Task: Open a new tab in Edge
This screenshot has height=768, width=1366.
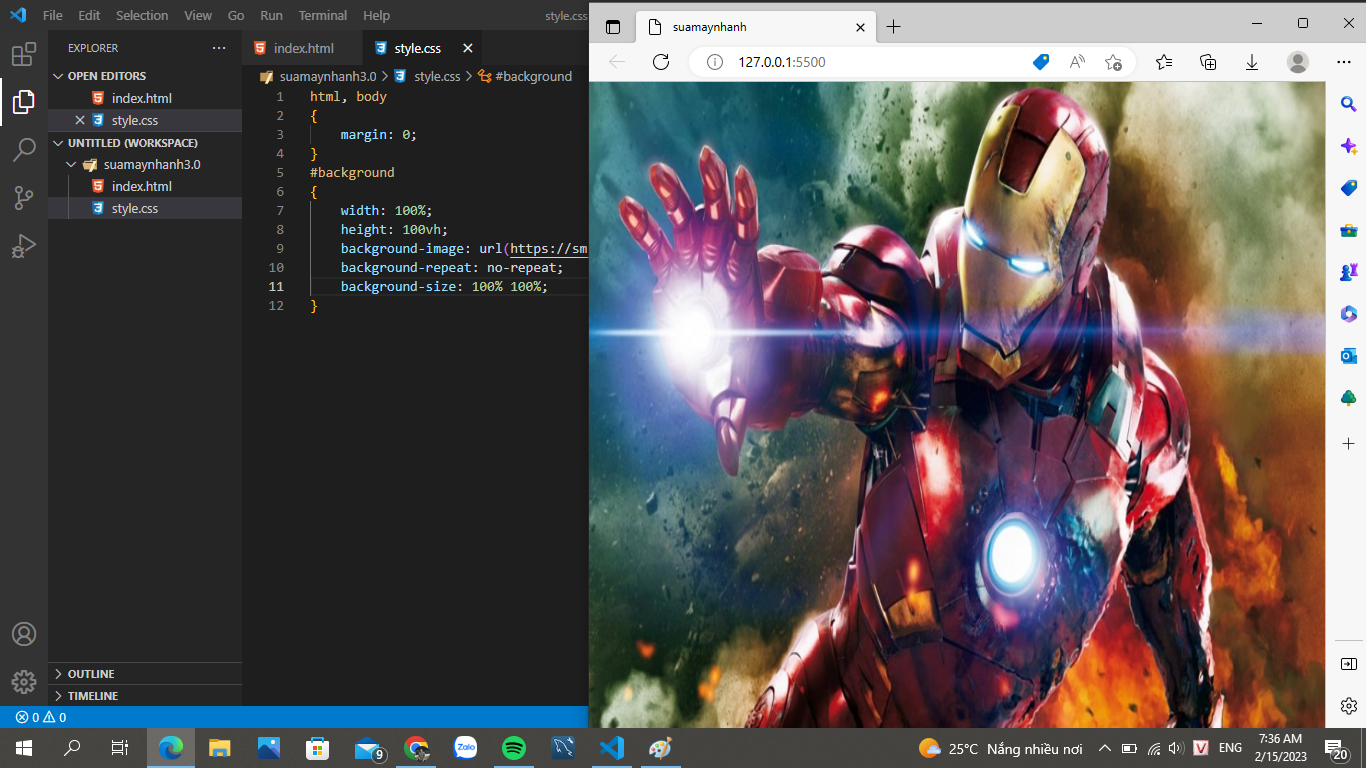Action: [x=893, y=26]
